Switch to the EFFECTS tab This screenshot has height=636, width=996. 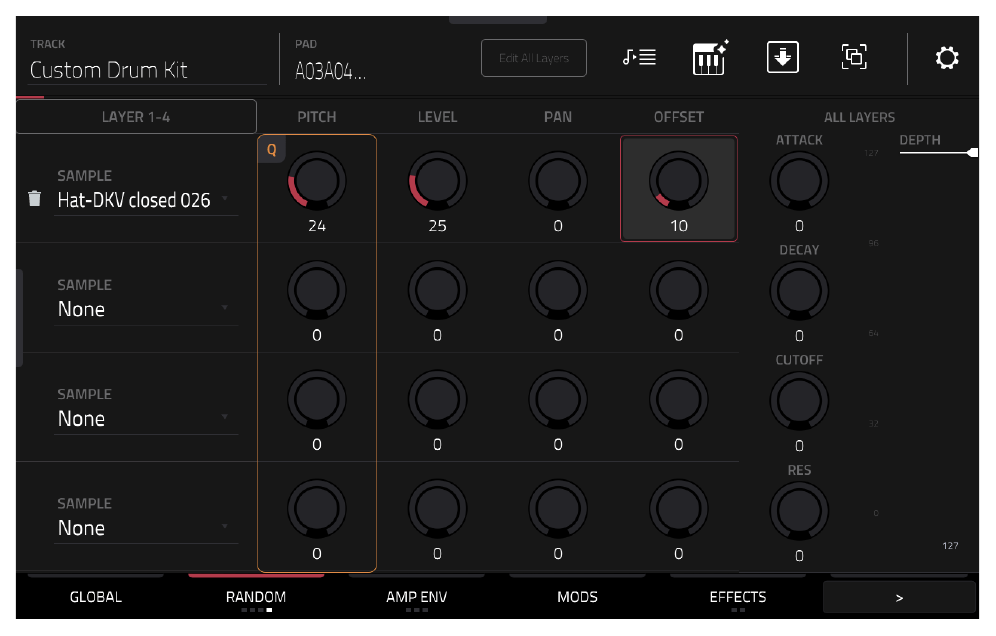(738, 597)
